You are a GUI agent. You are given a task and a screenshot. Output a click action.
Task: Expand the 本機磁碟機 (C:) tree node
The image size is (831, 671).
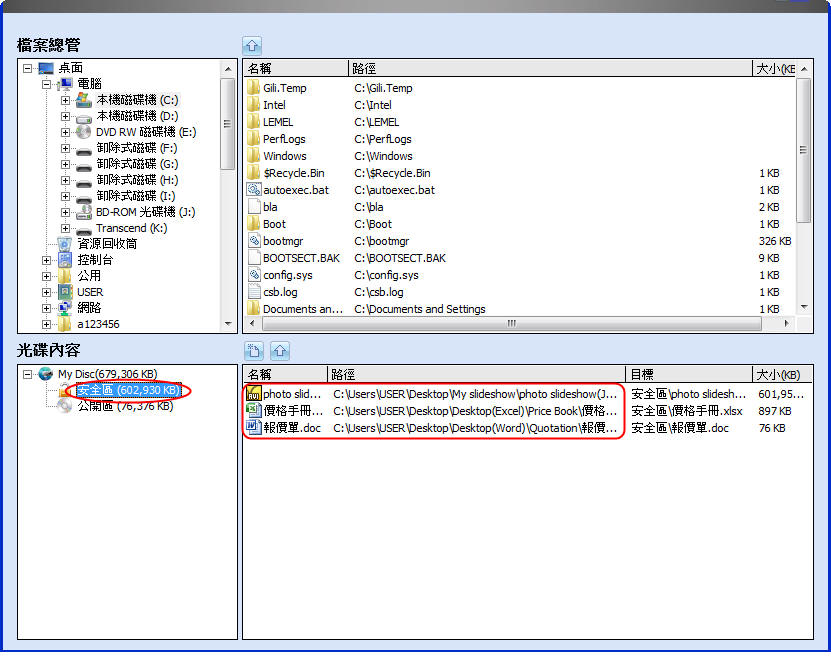pos(65,100)
